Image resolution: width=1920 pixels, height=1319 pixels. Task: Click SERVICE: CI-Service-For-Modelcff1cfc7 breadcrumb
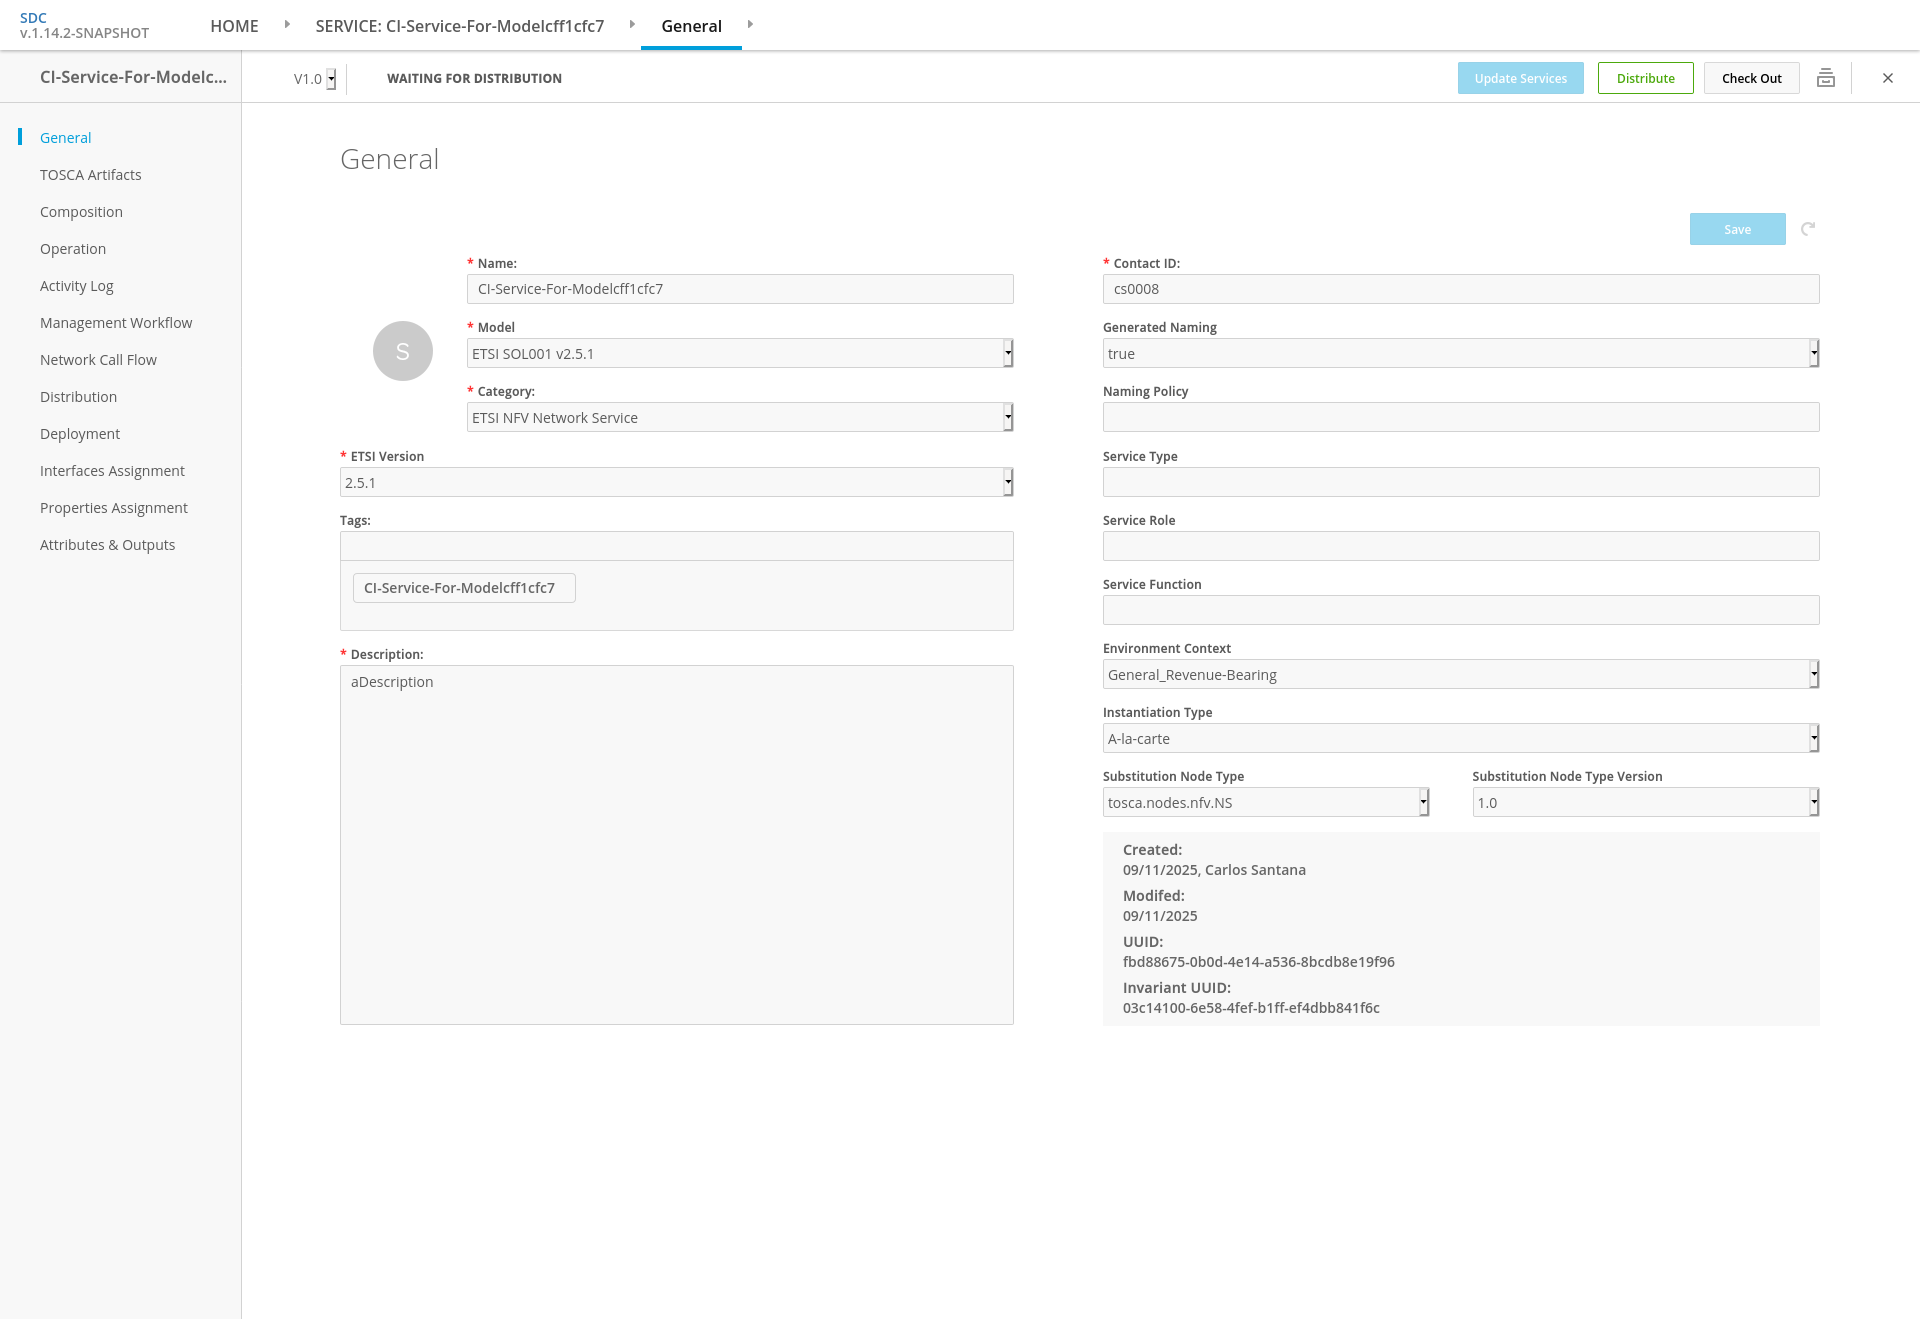[459, 26]
